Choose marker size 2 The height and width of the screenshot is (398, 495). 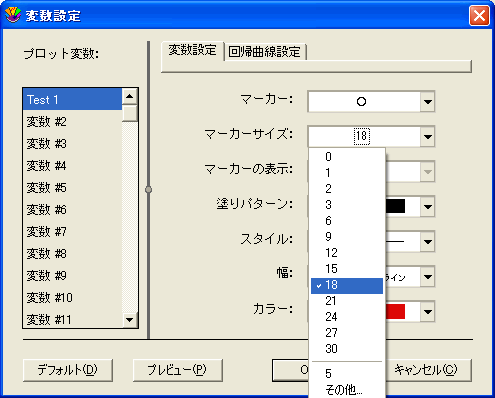347,189
